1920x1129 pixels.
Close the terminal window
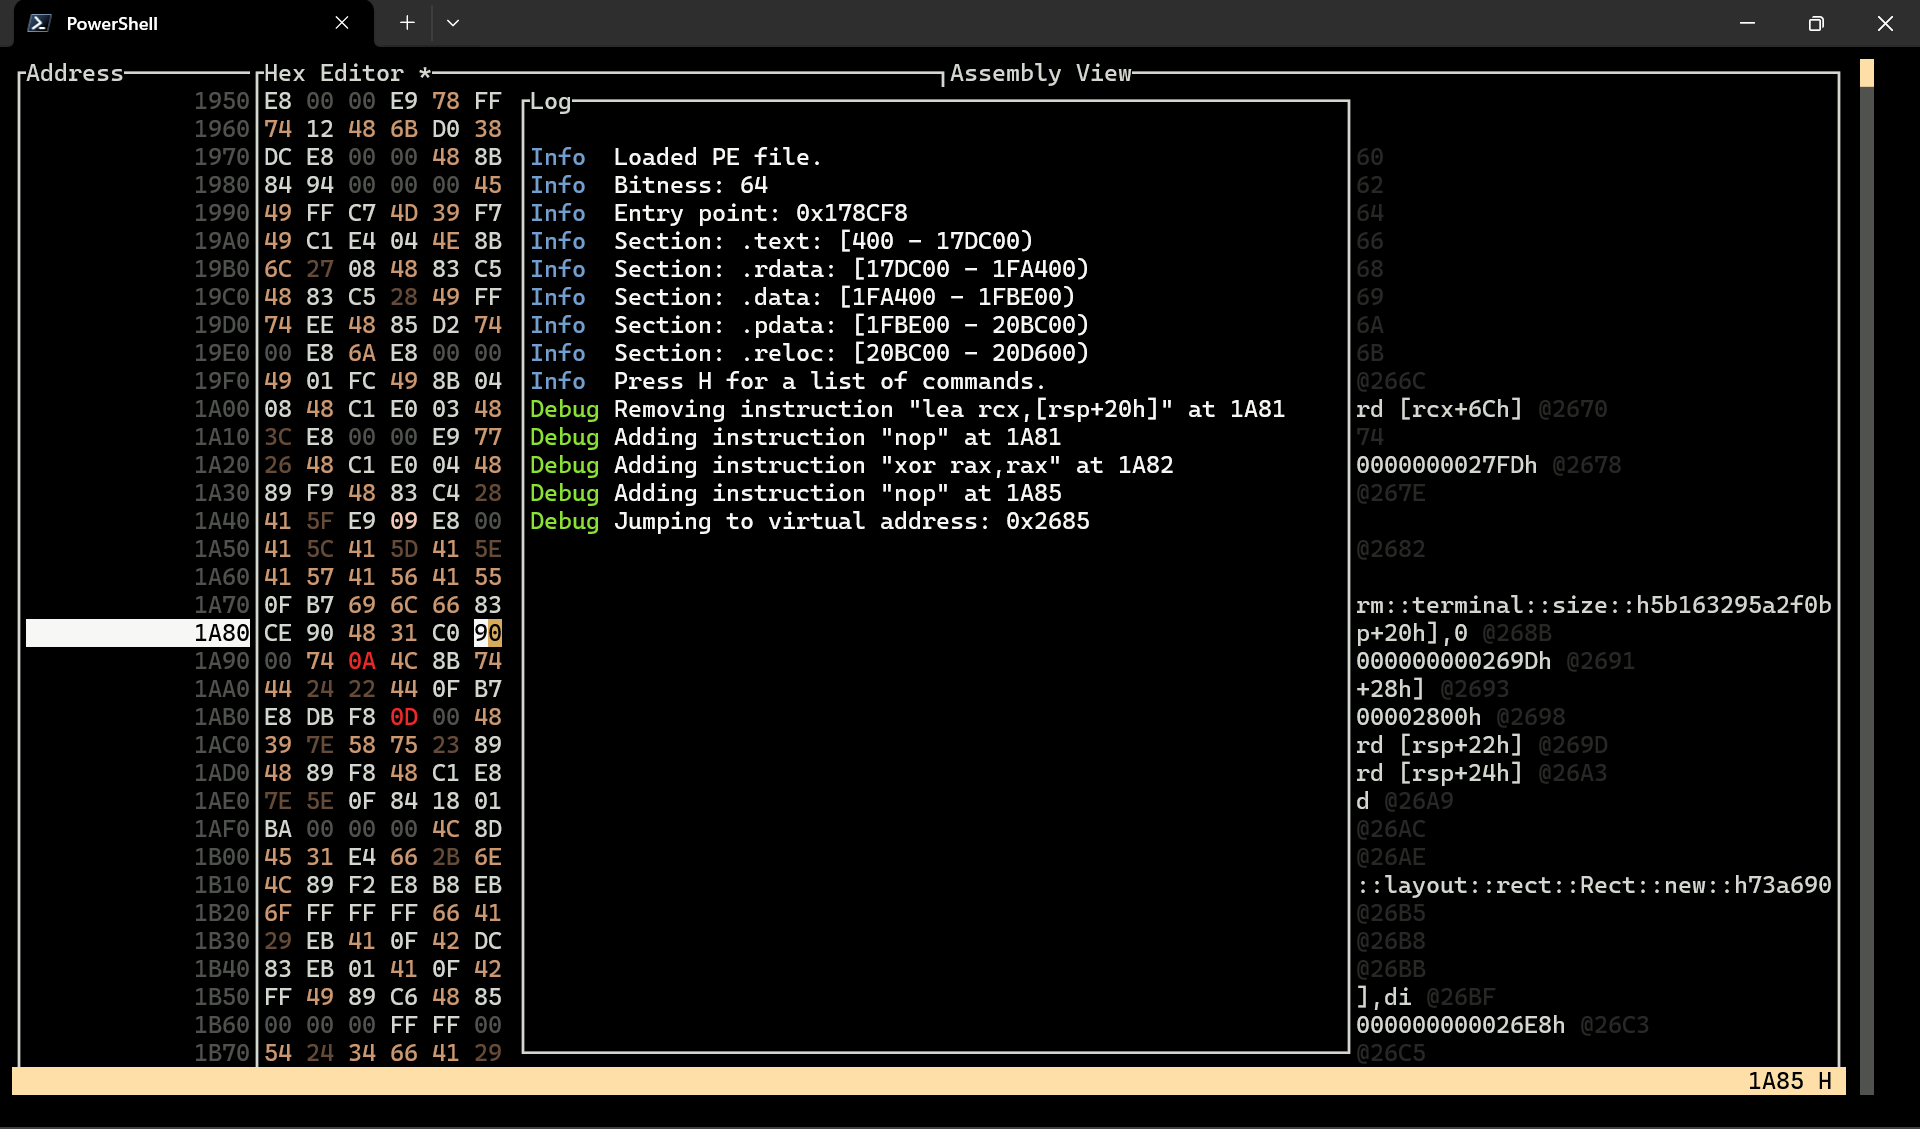pyautogui.click(x=1885, y=23)
